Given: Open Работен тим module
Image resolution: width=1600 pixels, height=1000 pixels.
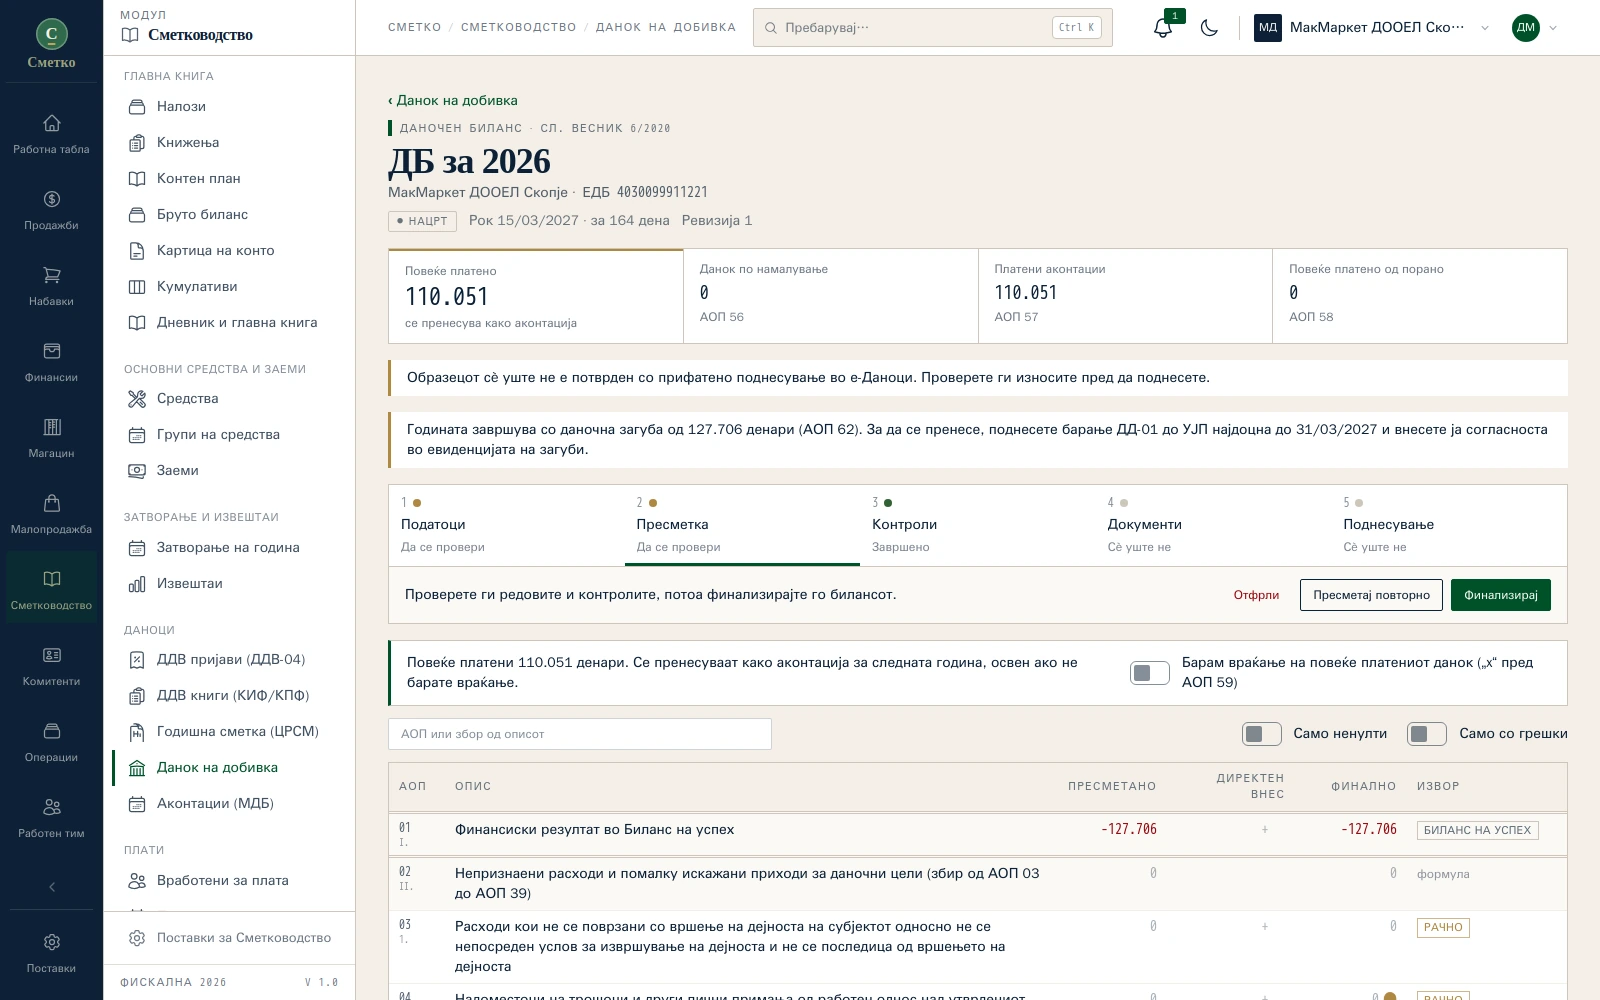Looking at the screenshot, I should (x=51, y=817).
